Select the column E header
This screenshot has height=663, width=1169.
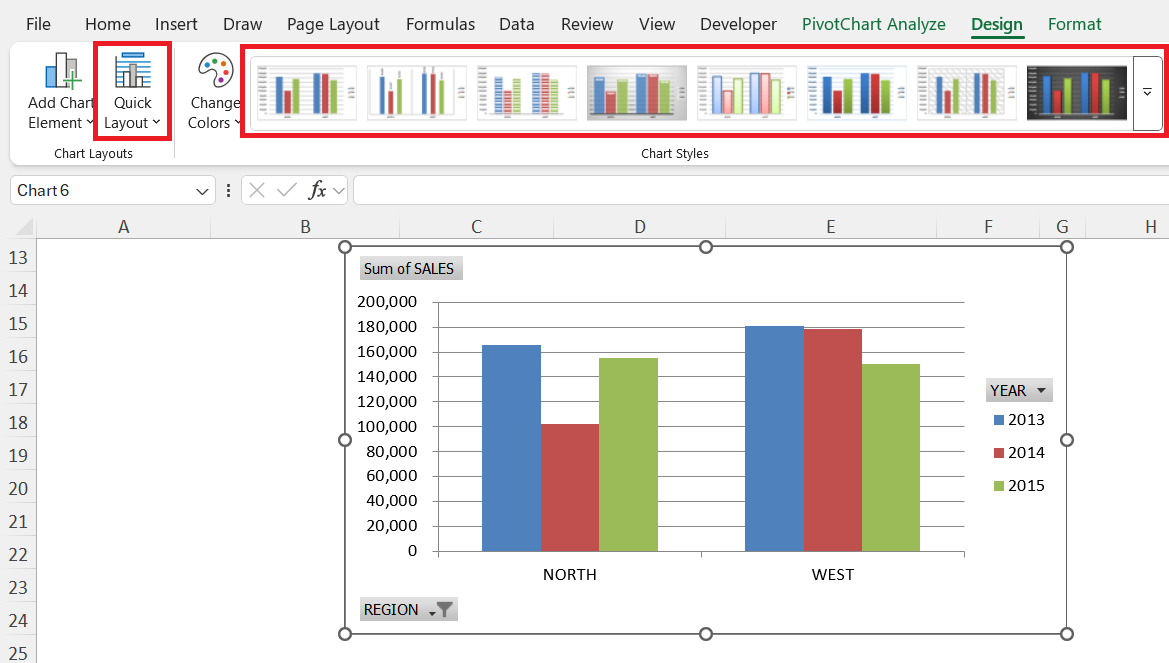click(830, 227)
